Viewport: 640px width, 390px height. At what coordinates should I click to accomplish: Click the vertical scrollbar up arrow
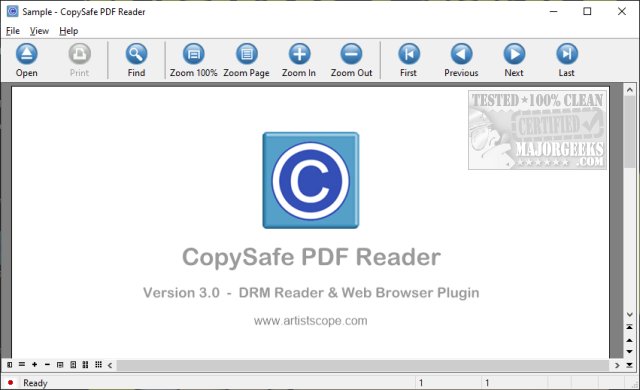[629, 89]
